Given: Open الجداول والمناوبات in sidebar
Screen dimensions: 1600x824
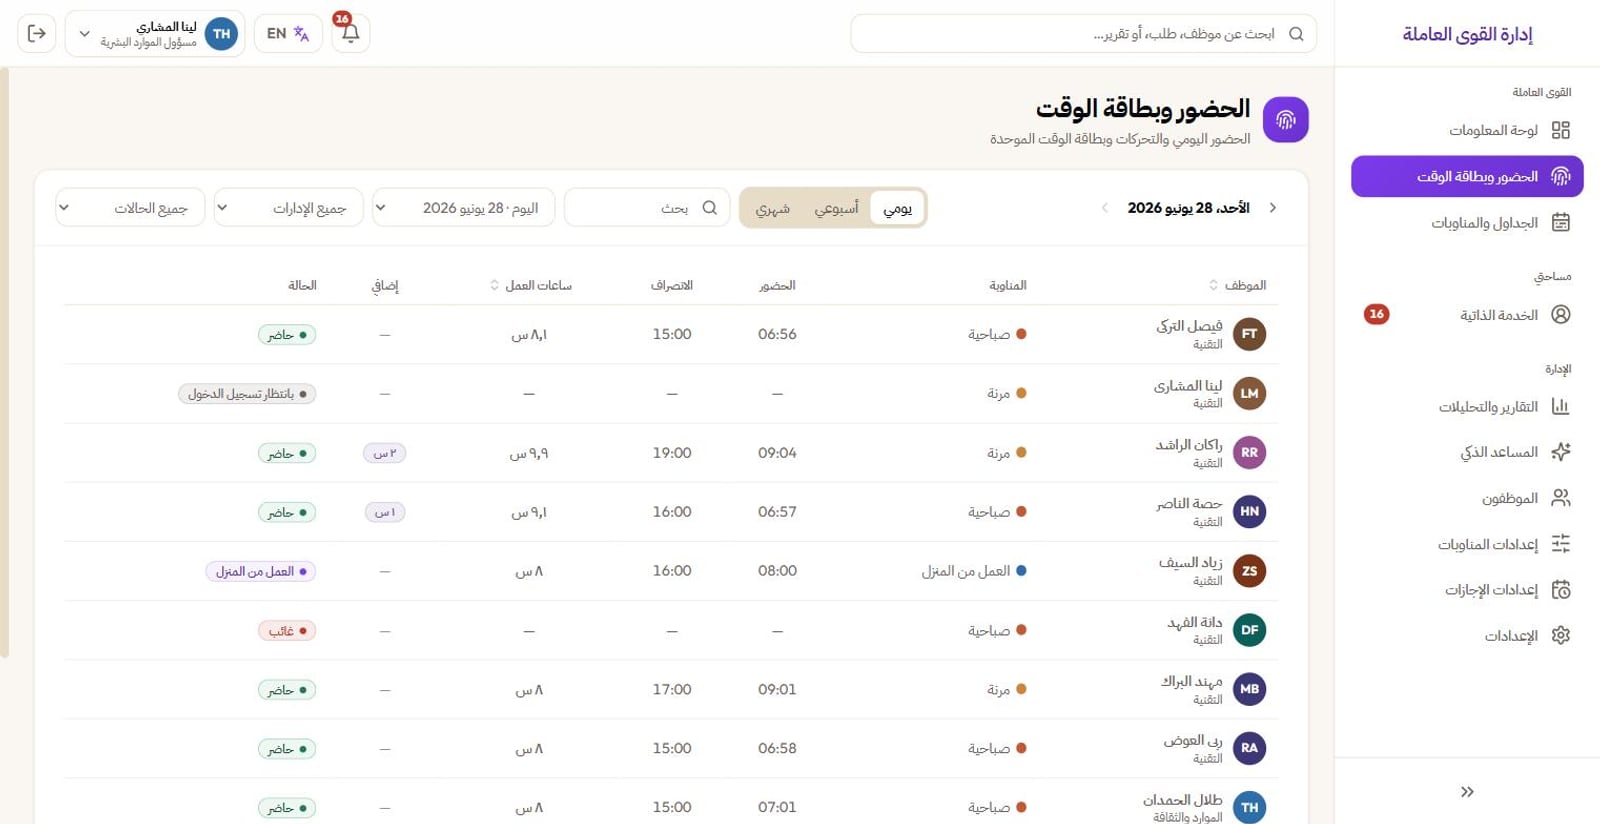Looking at the screenshot, I should point(1467,222).
